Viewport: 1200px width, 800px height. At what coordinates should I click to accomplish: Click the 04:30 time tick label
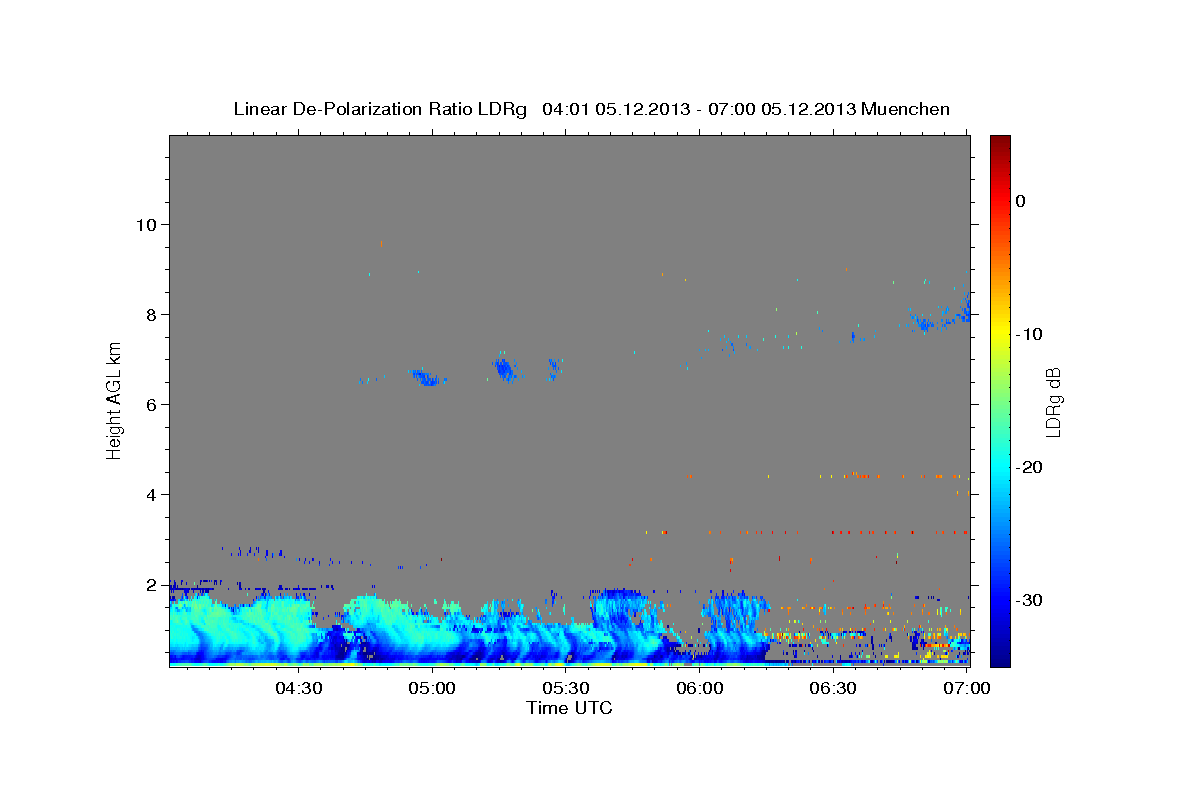pyautogui.click(x=298, y=688)
